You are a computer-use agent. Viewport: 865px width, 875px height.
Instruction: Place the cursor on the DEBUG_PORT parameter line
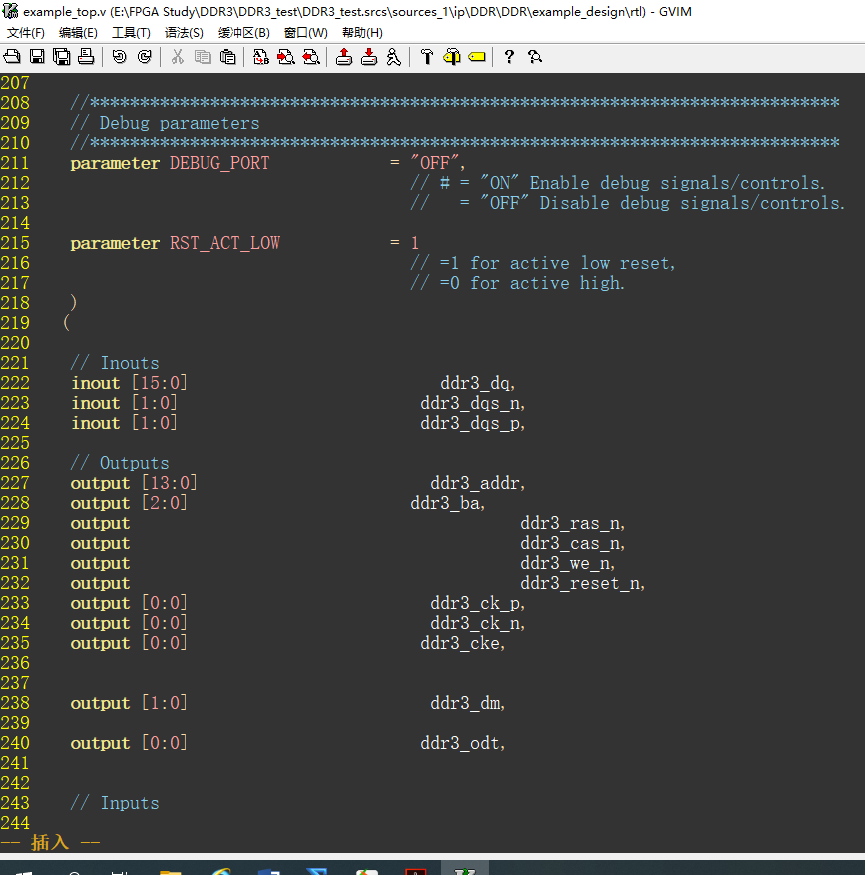point(268,163)
